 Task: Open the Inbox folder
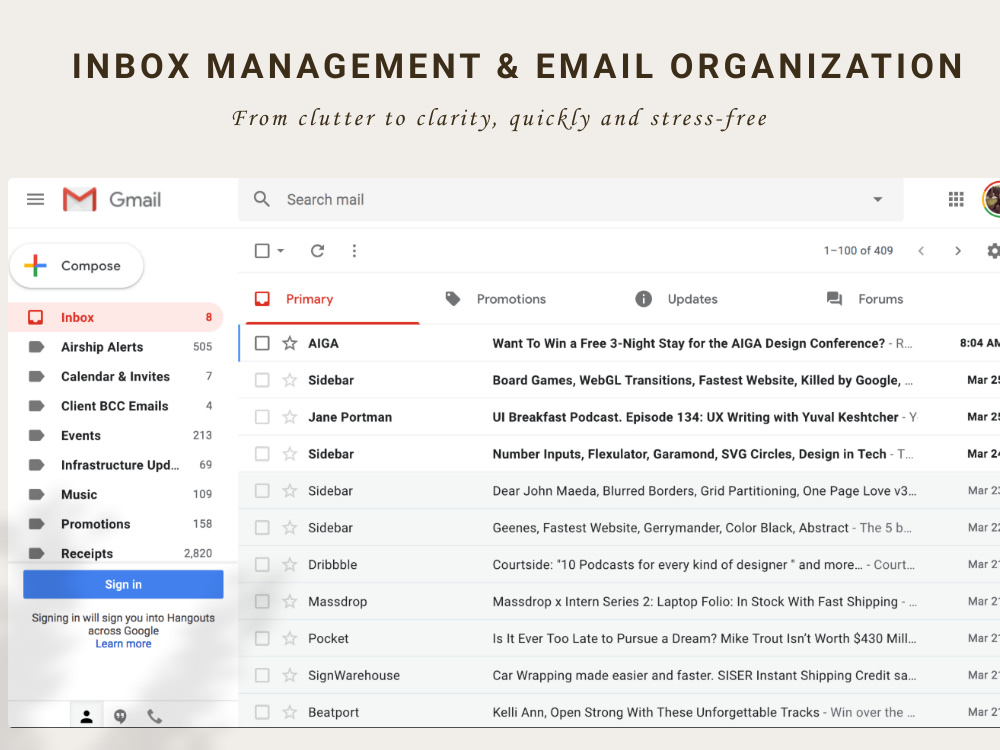pyautogui.click(x=116, y=318)
